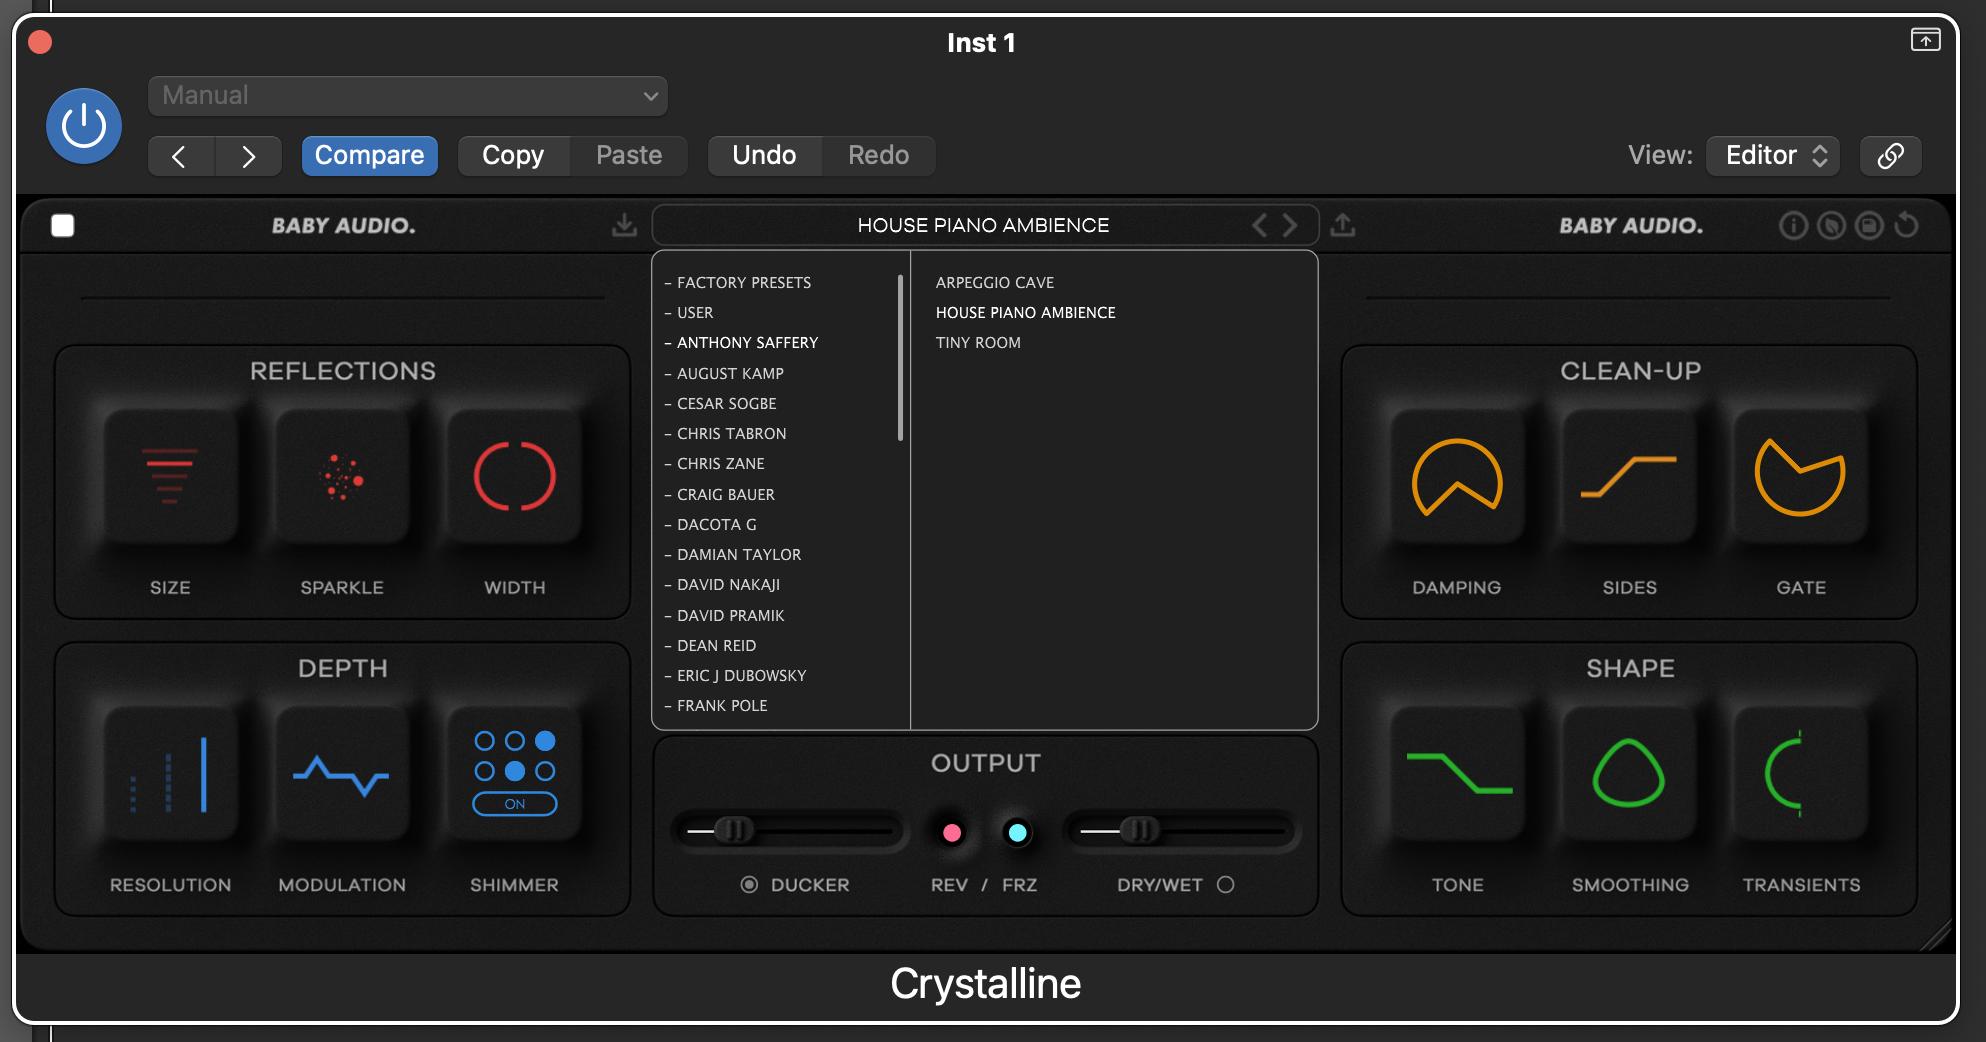Toggle the plugin power bypass button
The image size is (1986, 1042).
[84, 126]
